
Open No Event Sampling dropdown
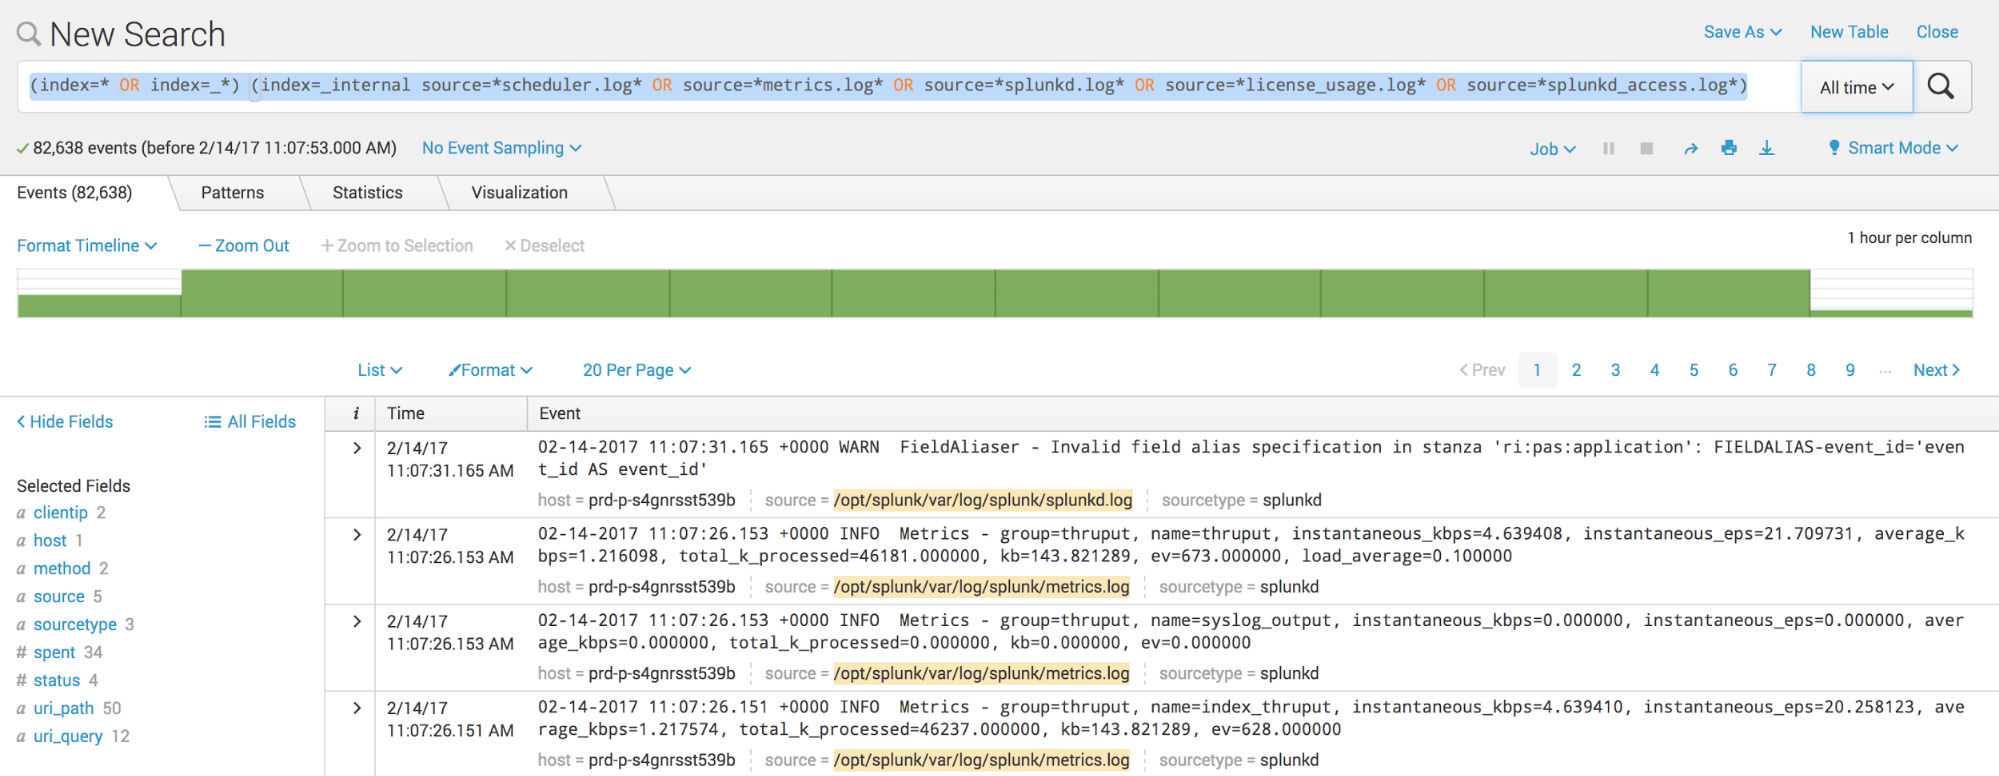[501, 148]
